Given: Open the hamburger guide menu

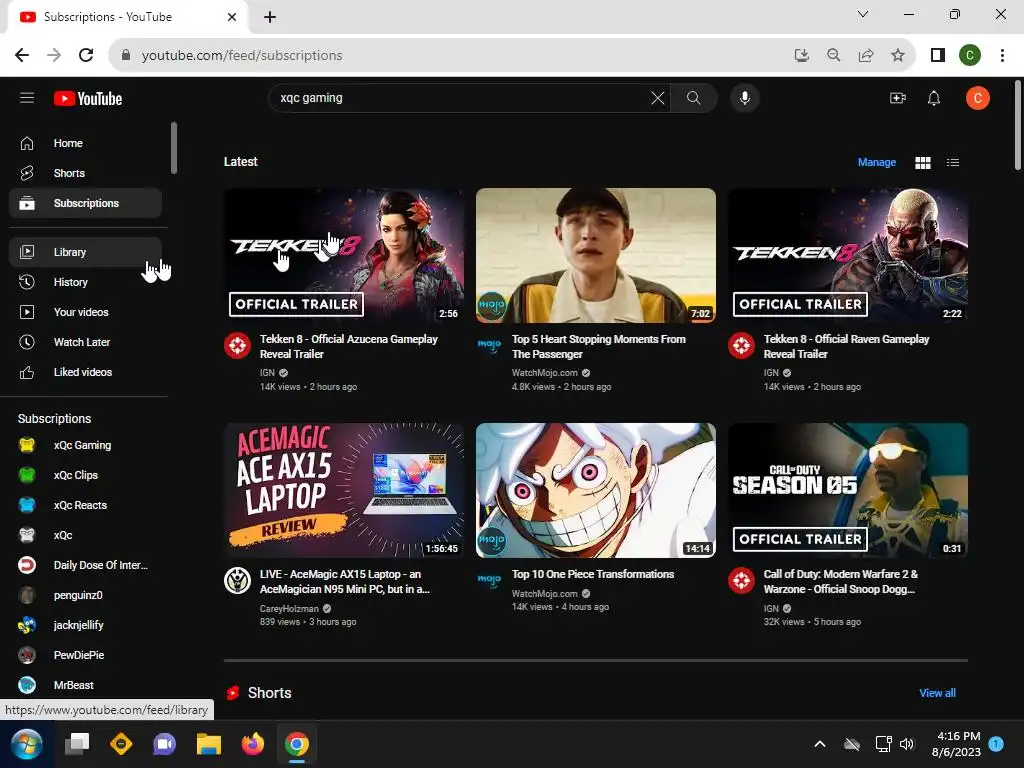Looking at the screenshot, I should point(27,98).
